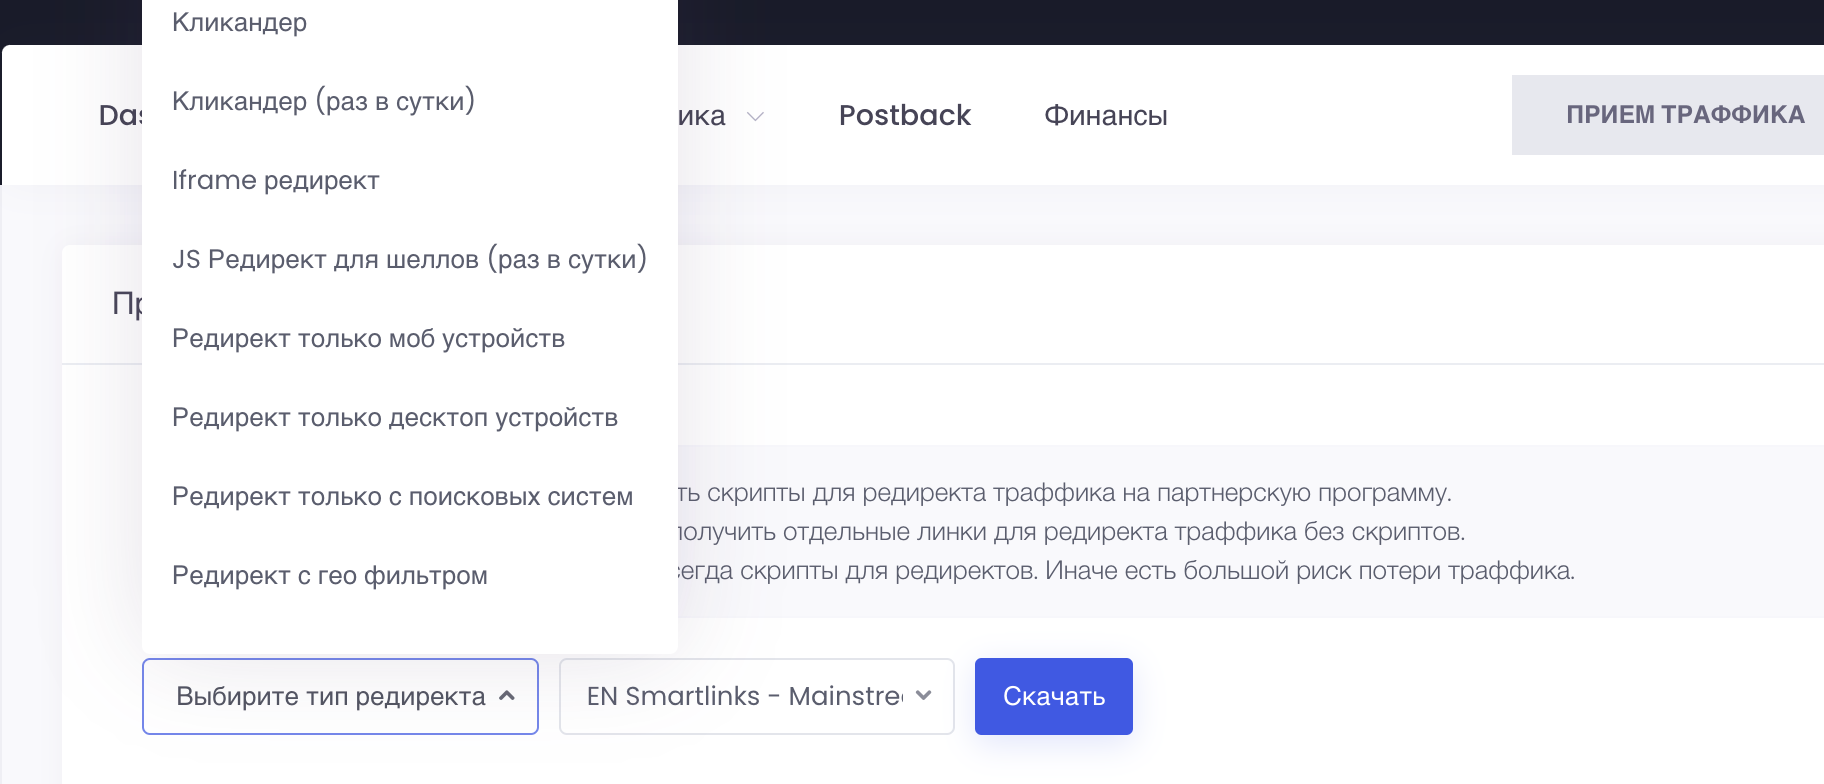Click the partially hidden 'Пр' panel heading
This screenshot has height=784, width=1824.
(126, 303)
